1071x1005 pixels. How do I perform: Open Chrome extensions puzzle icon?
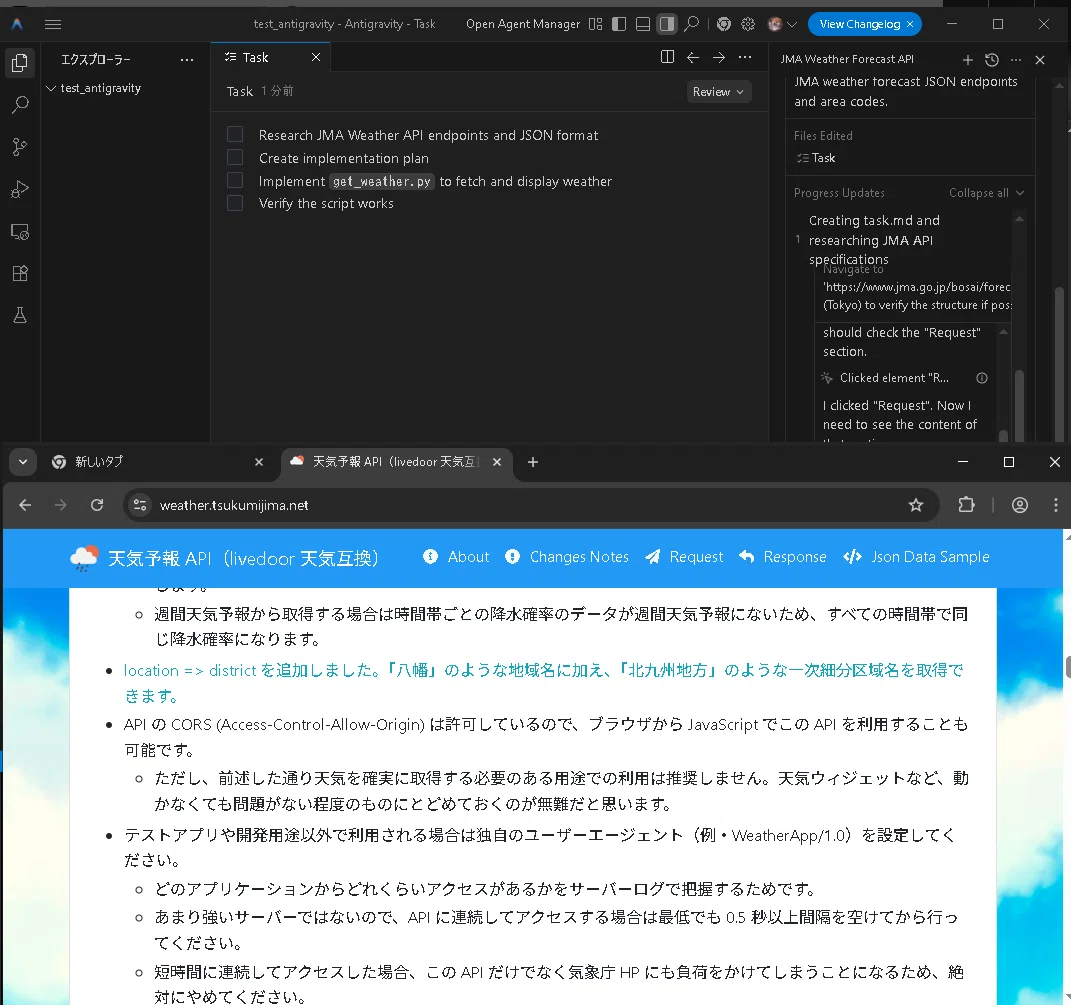966,505
